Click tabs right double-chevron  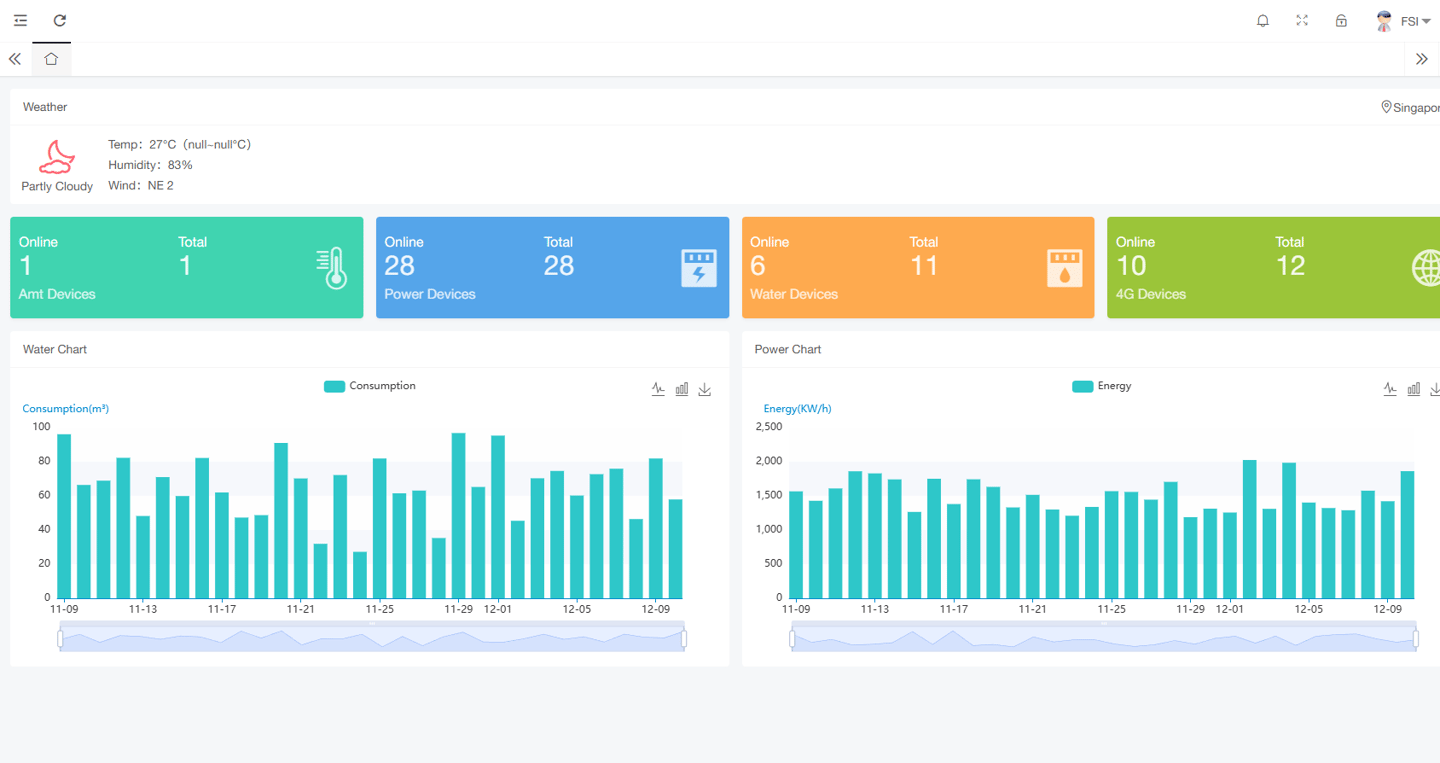pyautogui.click(x=1422, y=59)
